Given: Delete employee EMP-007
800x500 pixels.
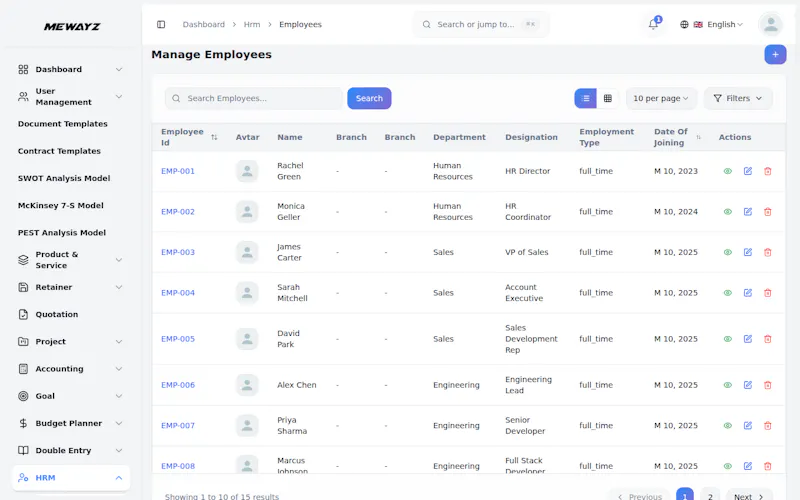Looking at the screenshot, I should click(767, 426).
